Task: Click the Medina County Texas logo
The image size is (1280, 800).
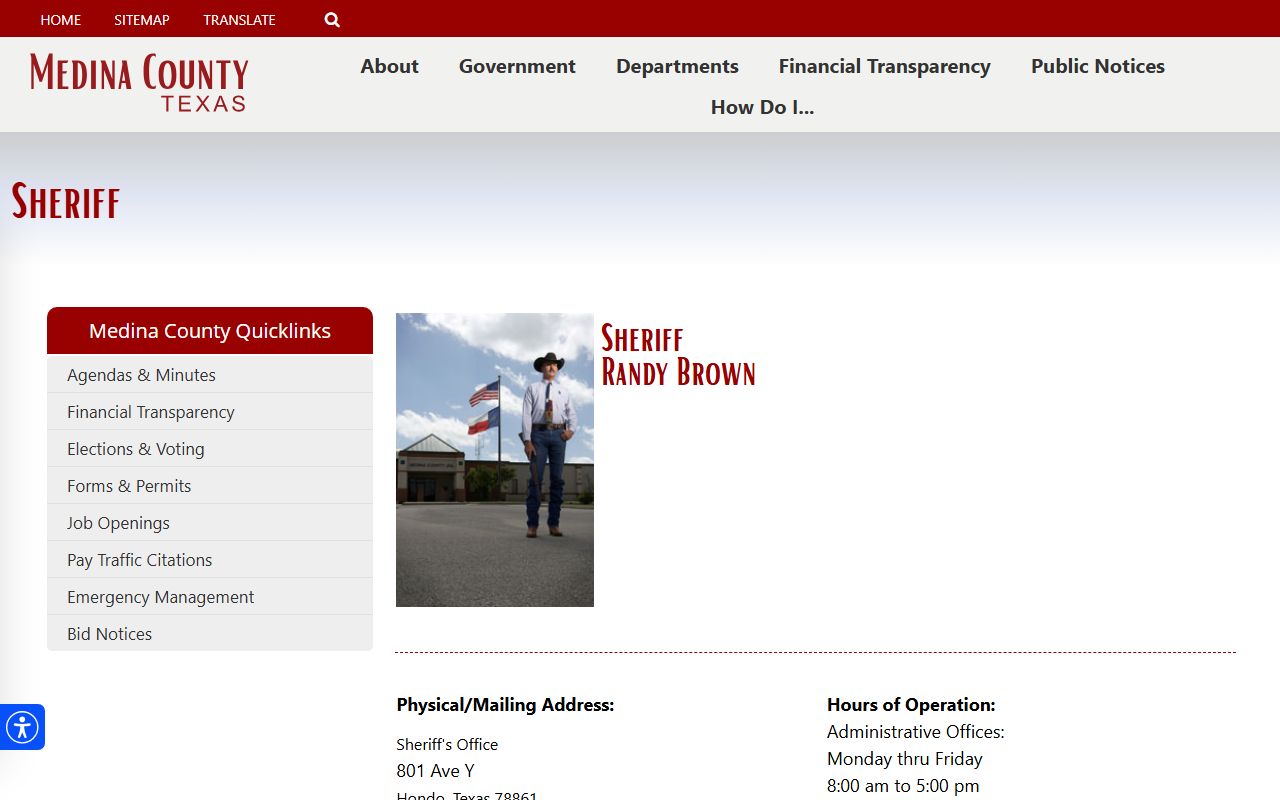Action: (139, 83)
